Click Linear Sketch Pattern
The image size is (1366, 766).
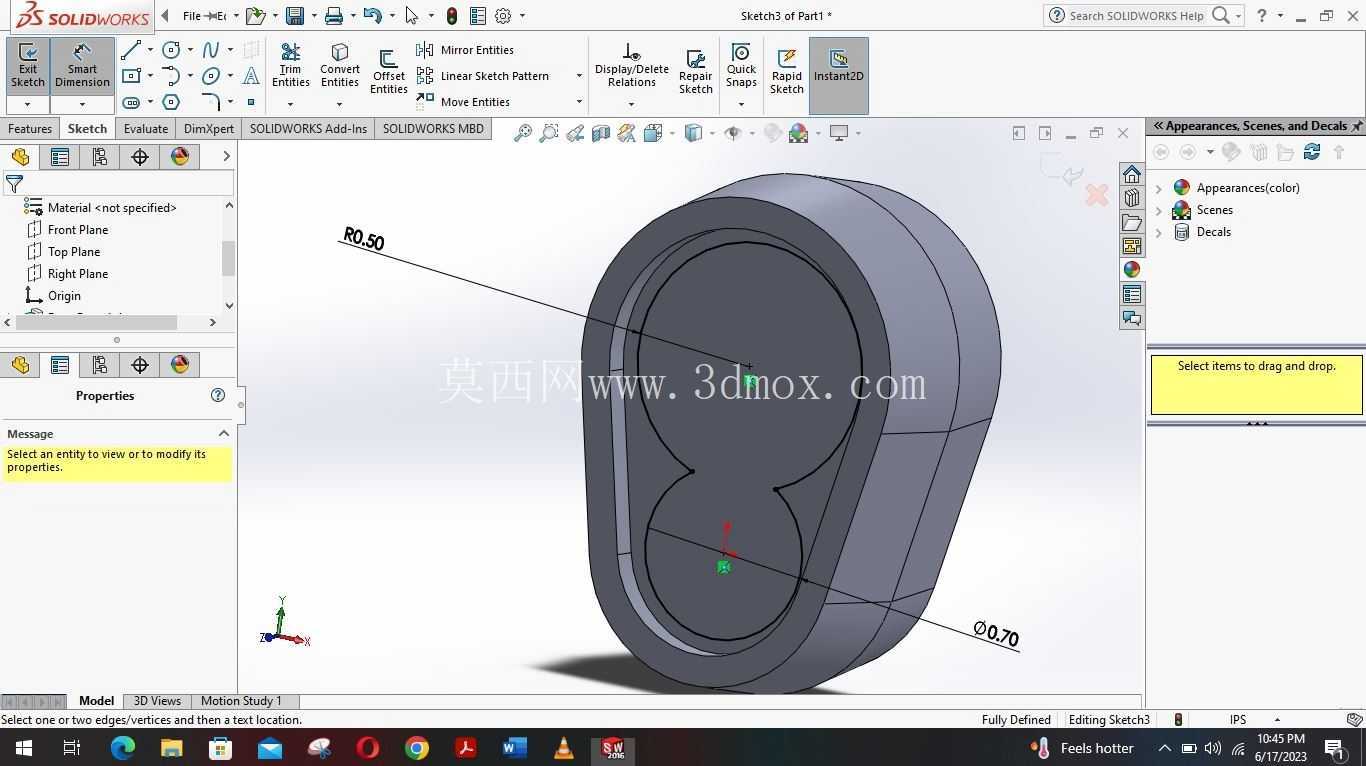[x=483, y=76]
